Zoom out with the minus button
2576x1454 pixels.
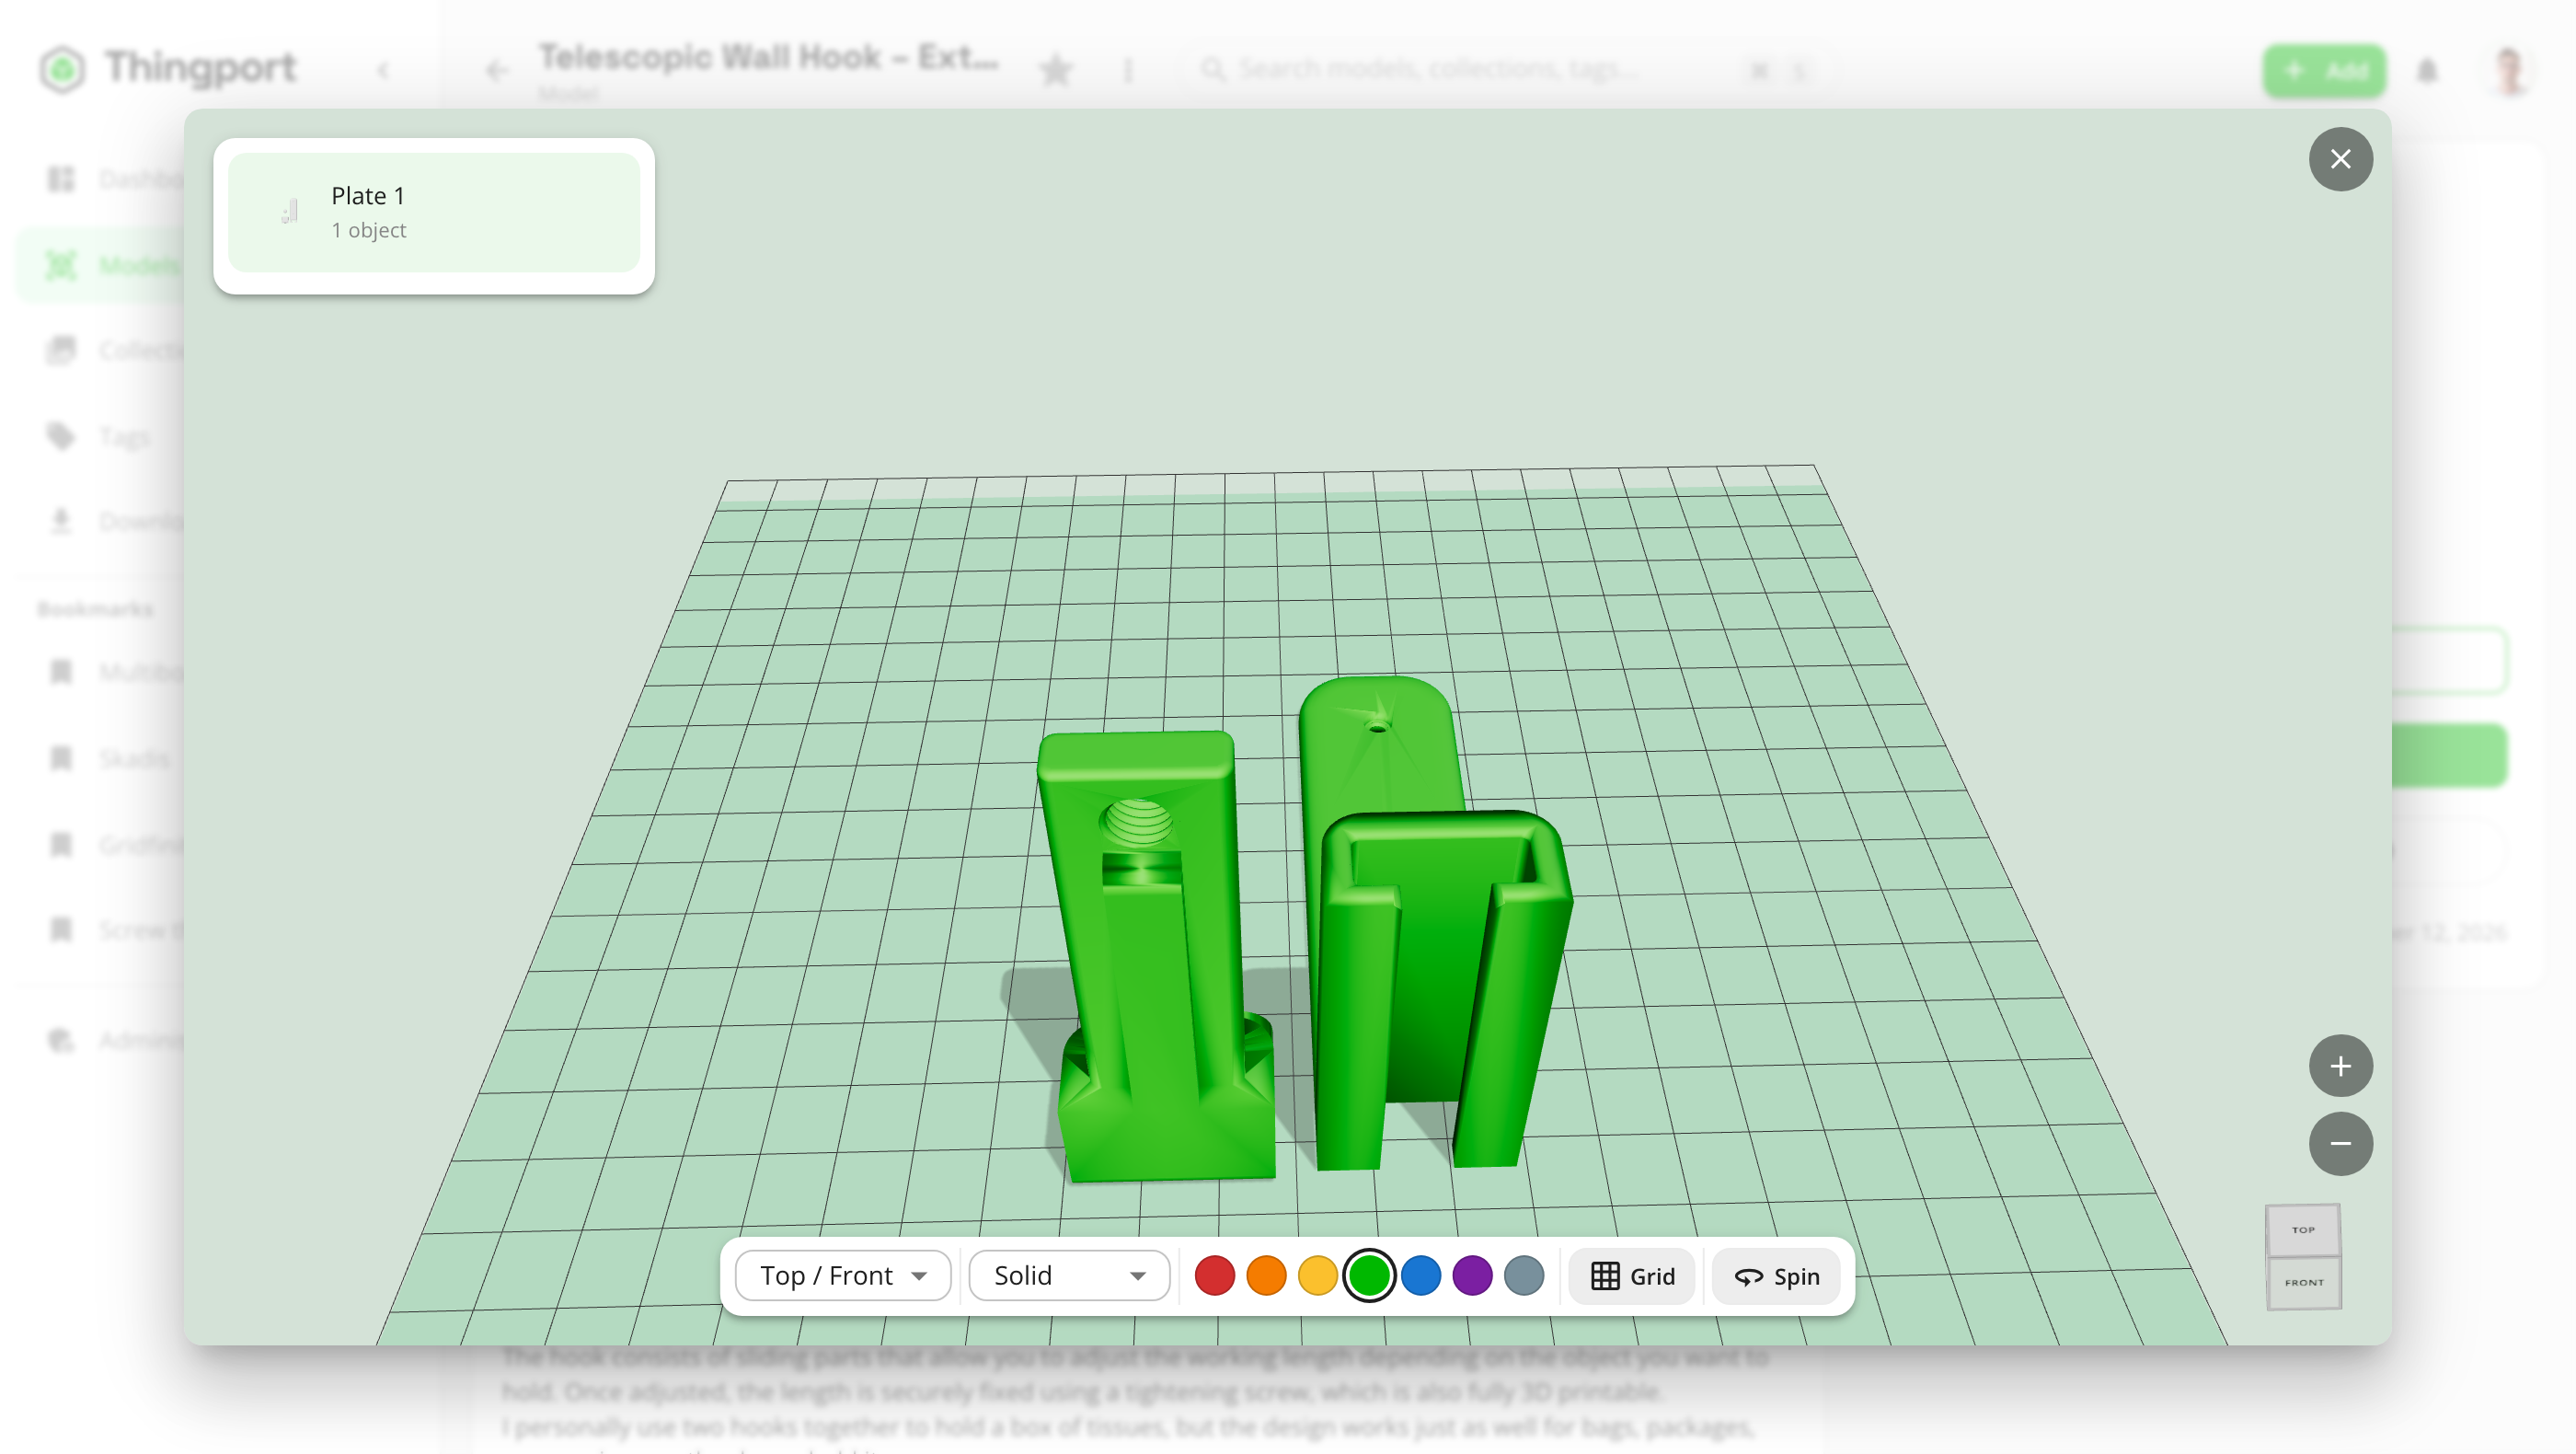2340,1143
